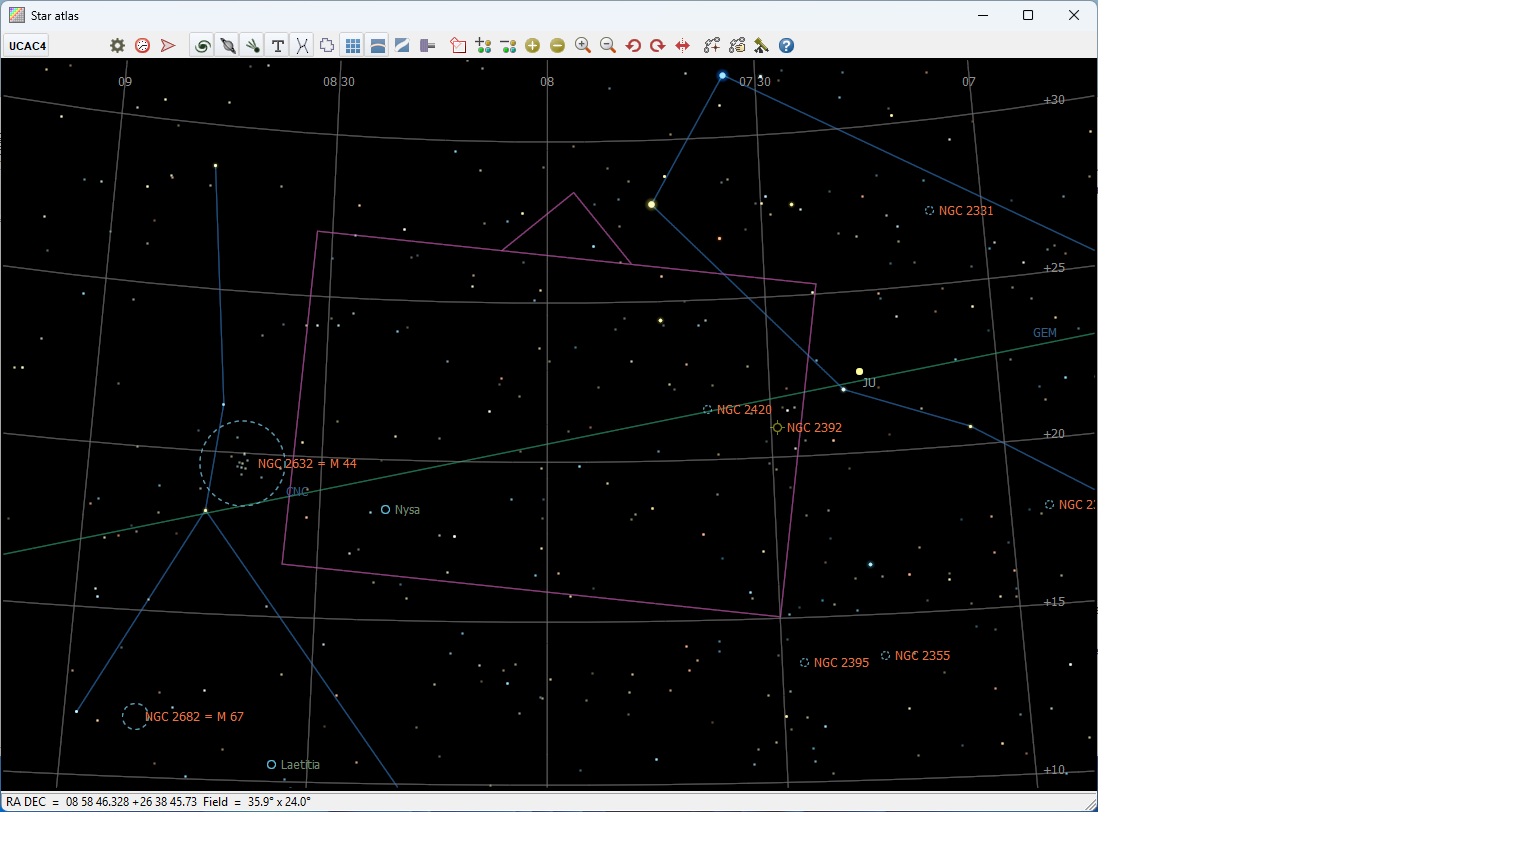Click the magnifier zoom out icon
This screenshot has height=864, width=1536.
tap(608, 46)
